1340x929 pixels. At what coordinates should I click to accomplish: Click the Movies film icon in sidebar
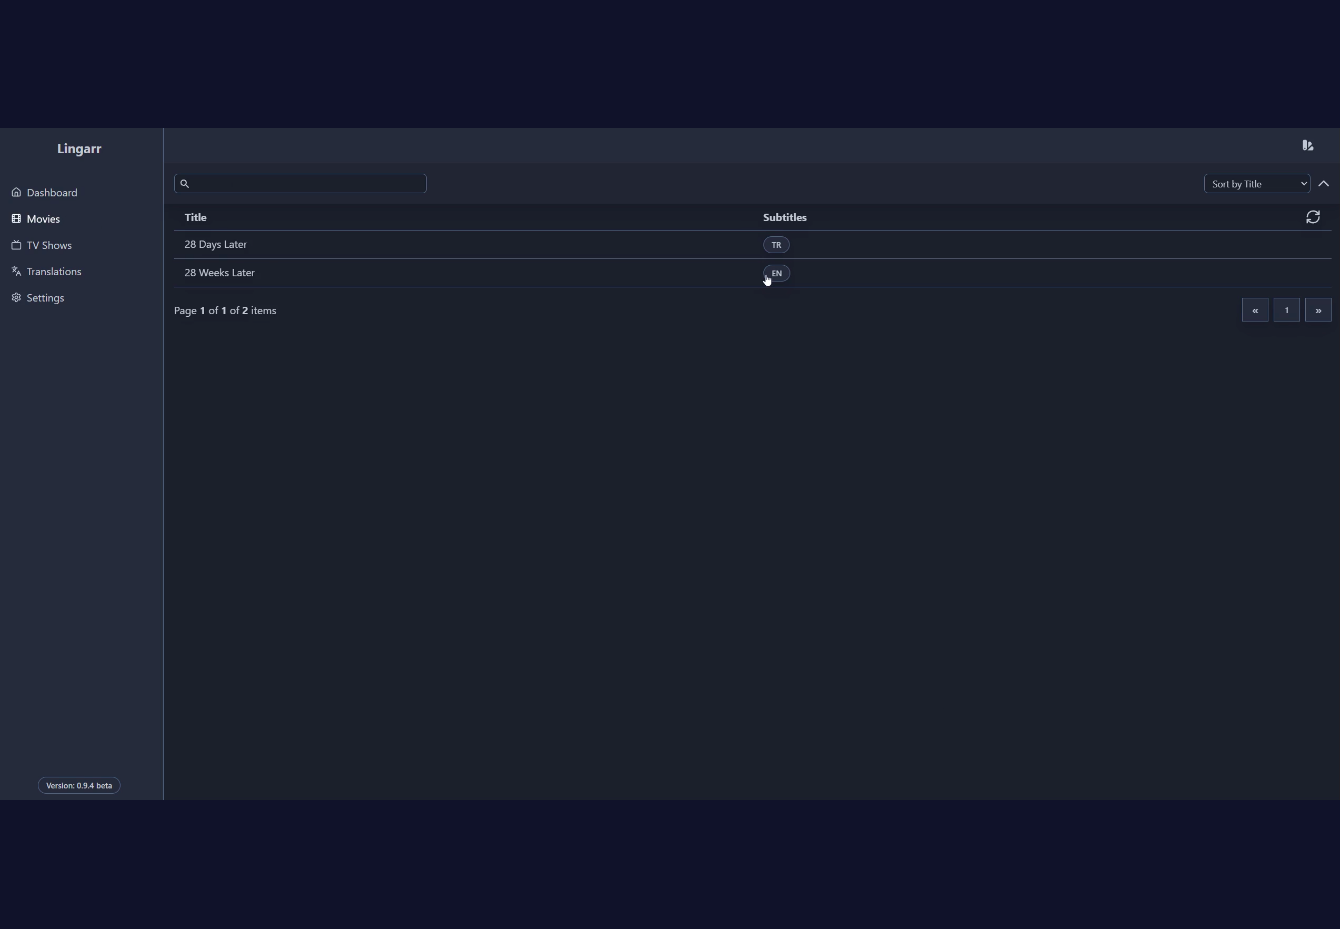[x=16, y=218]
